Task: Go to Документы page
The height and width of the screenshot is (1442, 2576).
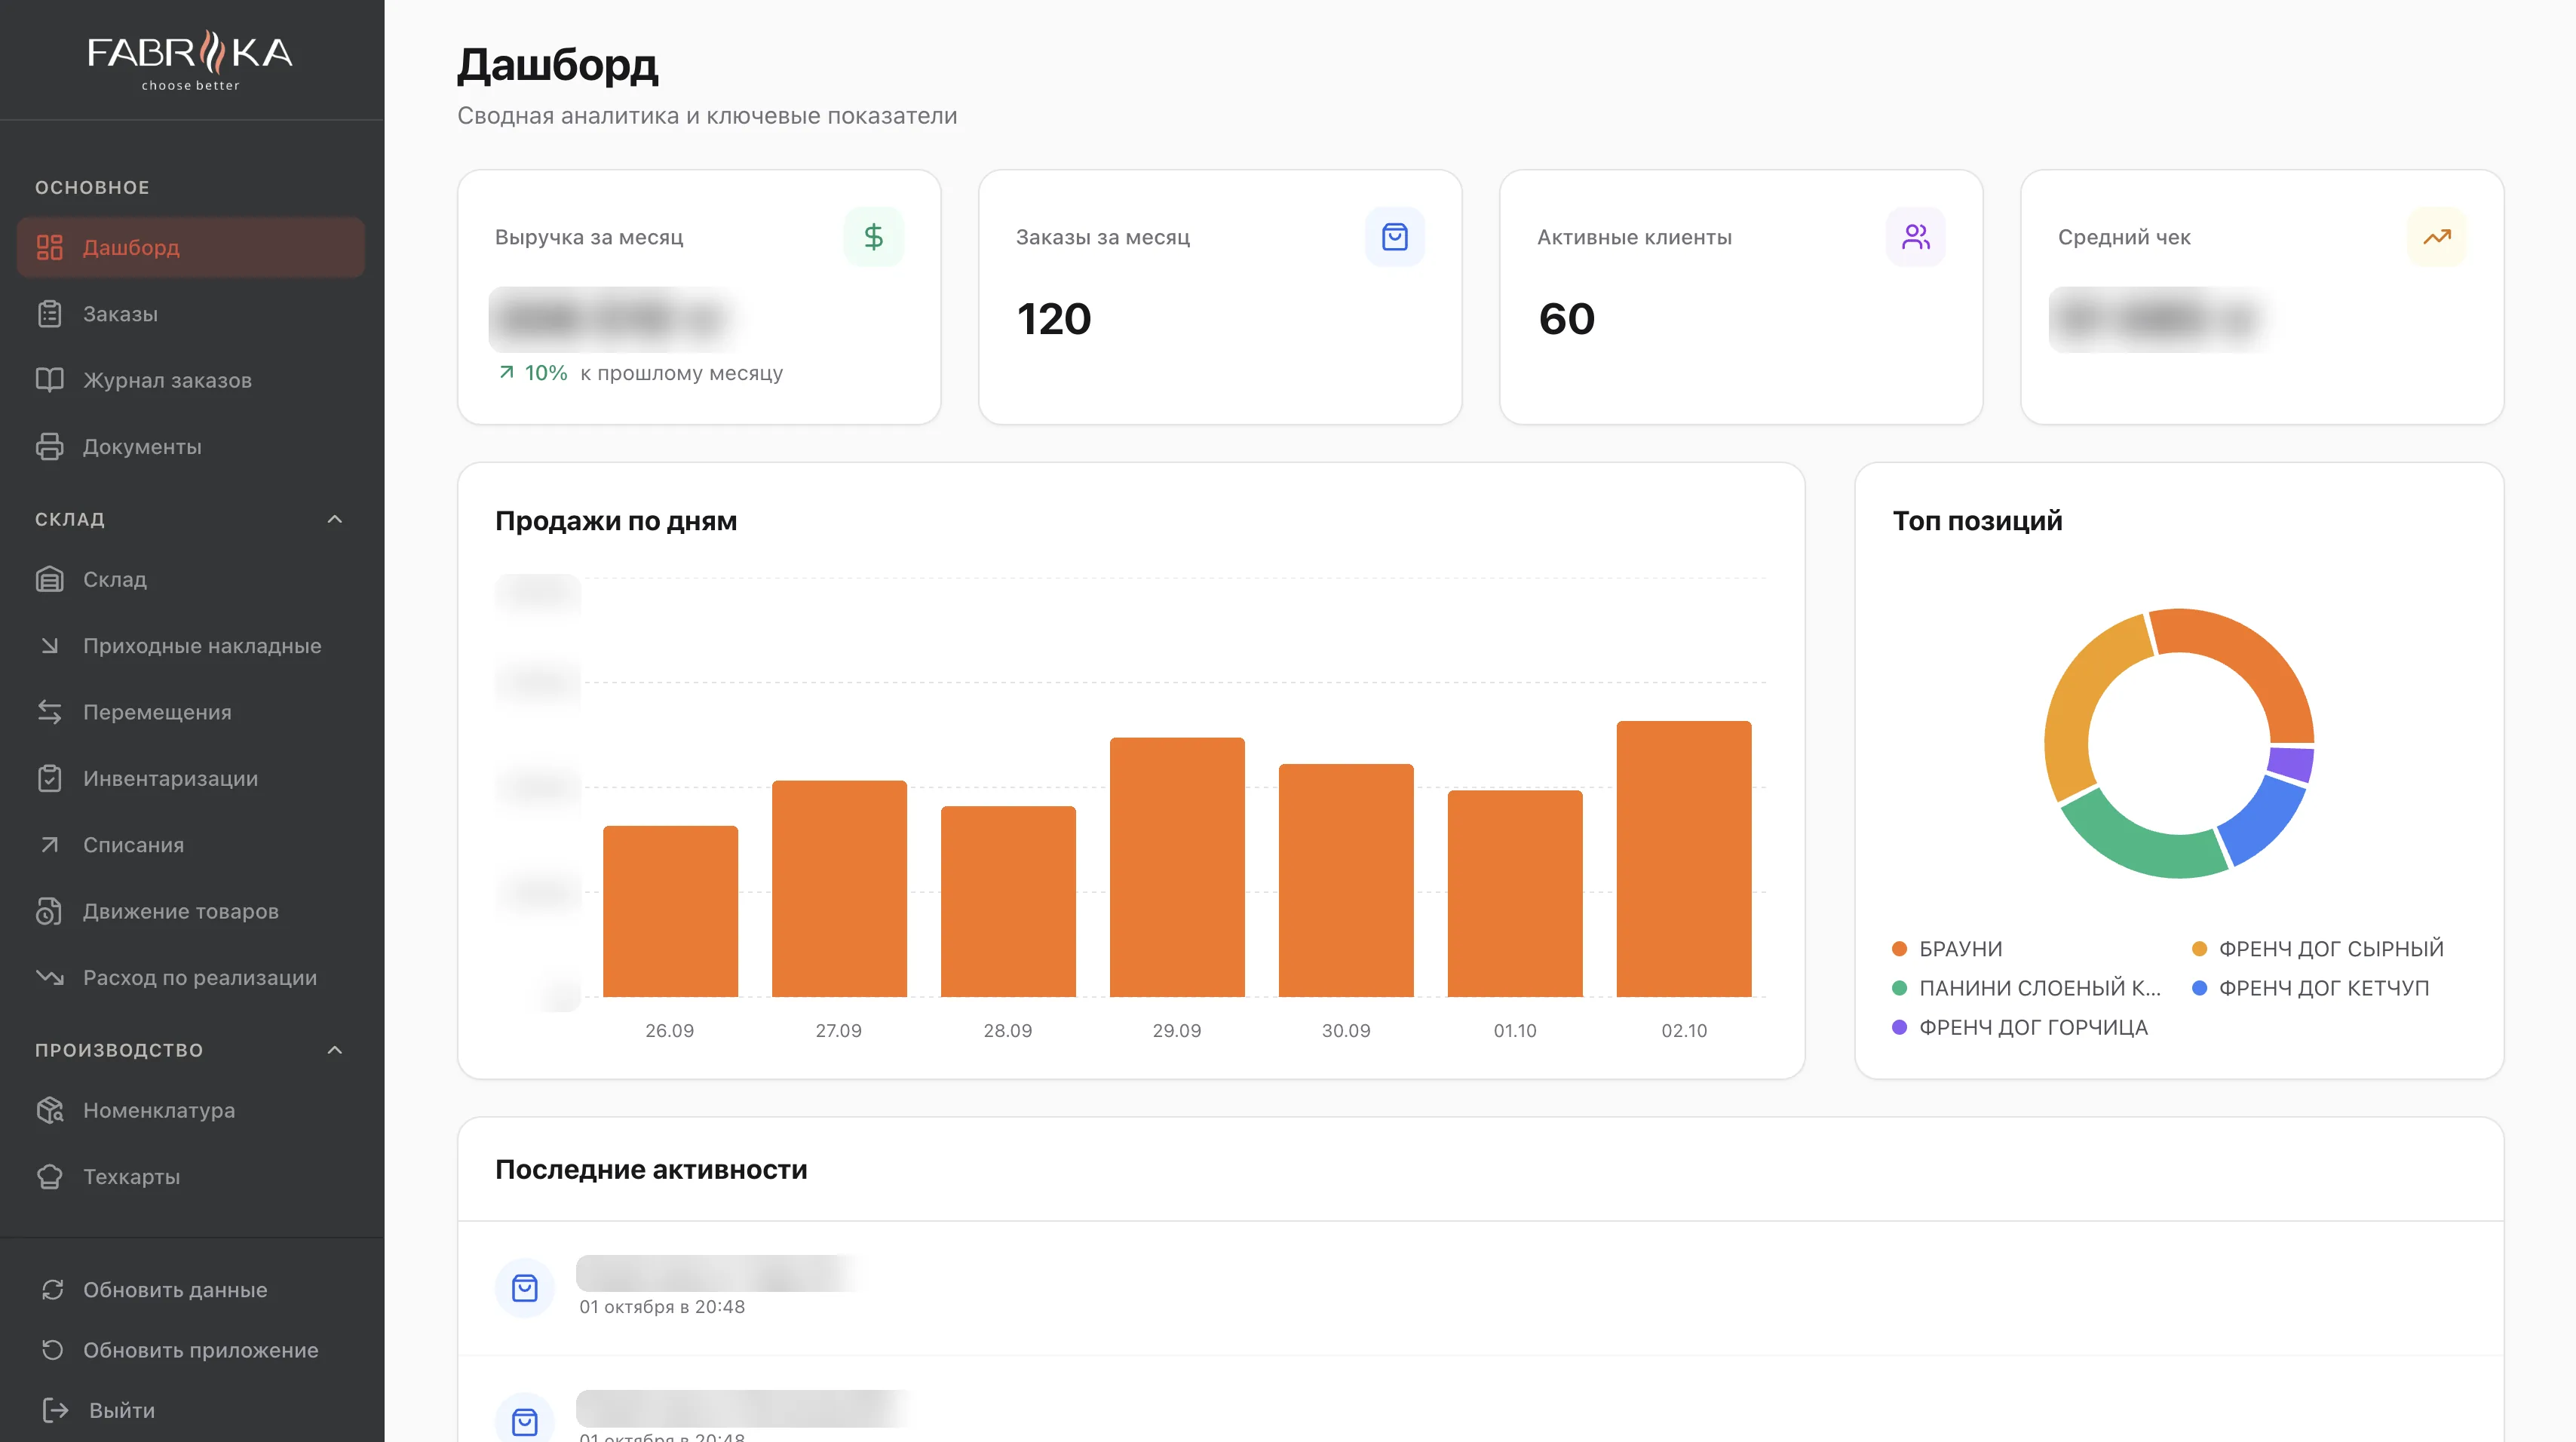Action: [191, 447]
